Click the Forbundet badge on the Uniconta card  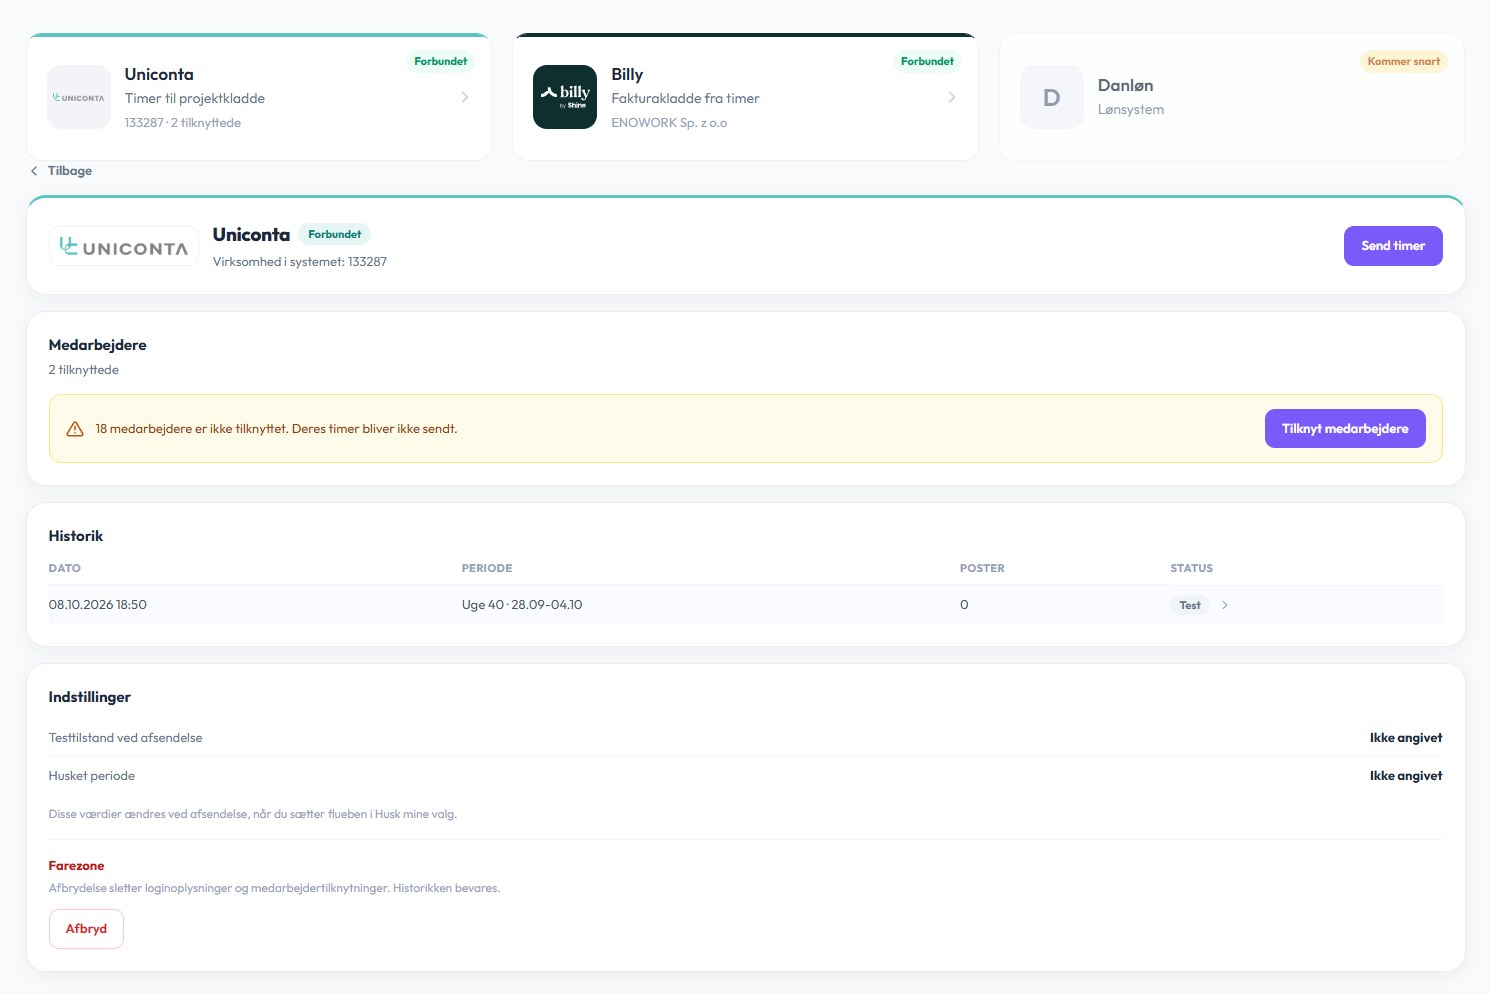coord(441,61)
